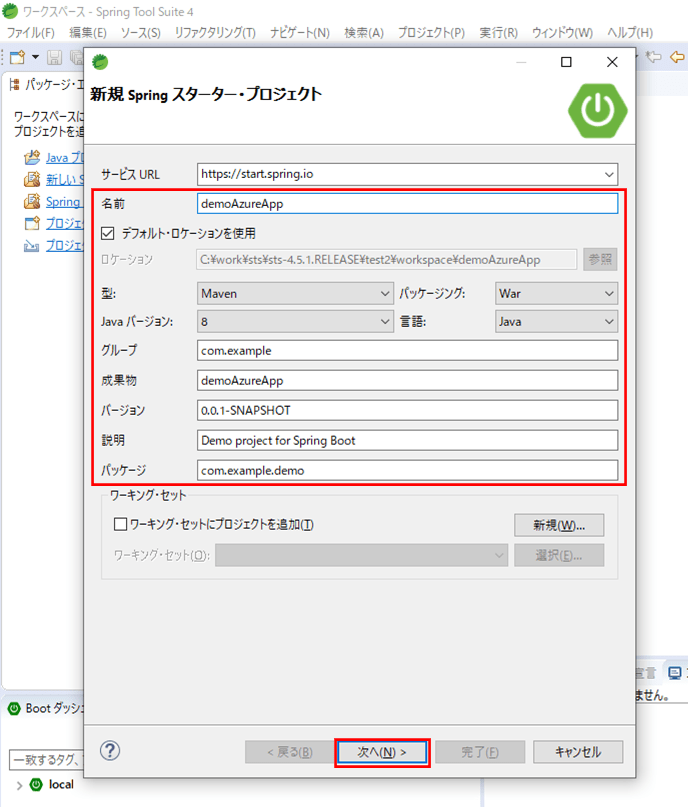Enable adding project to working set

pyautogui.click(x=120, y=524)
